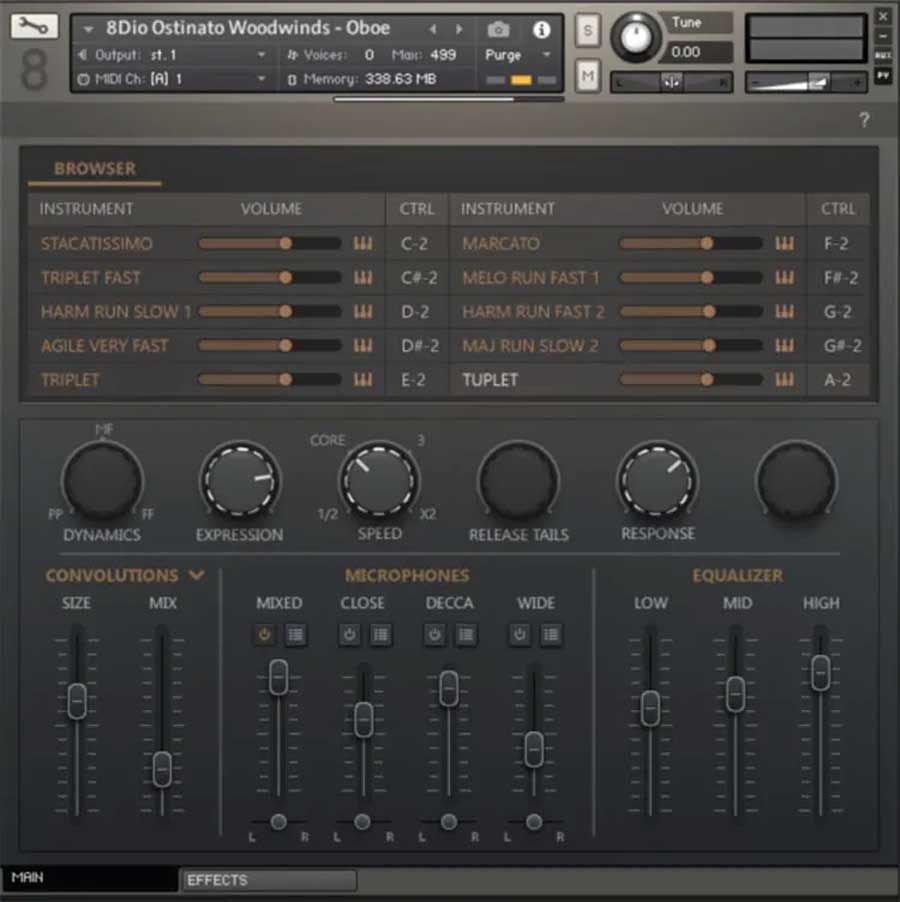This screenshot has width=900, height=902.
Task: Click the Dynamics knob
Action: [102, 481]
